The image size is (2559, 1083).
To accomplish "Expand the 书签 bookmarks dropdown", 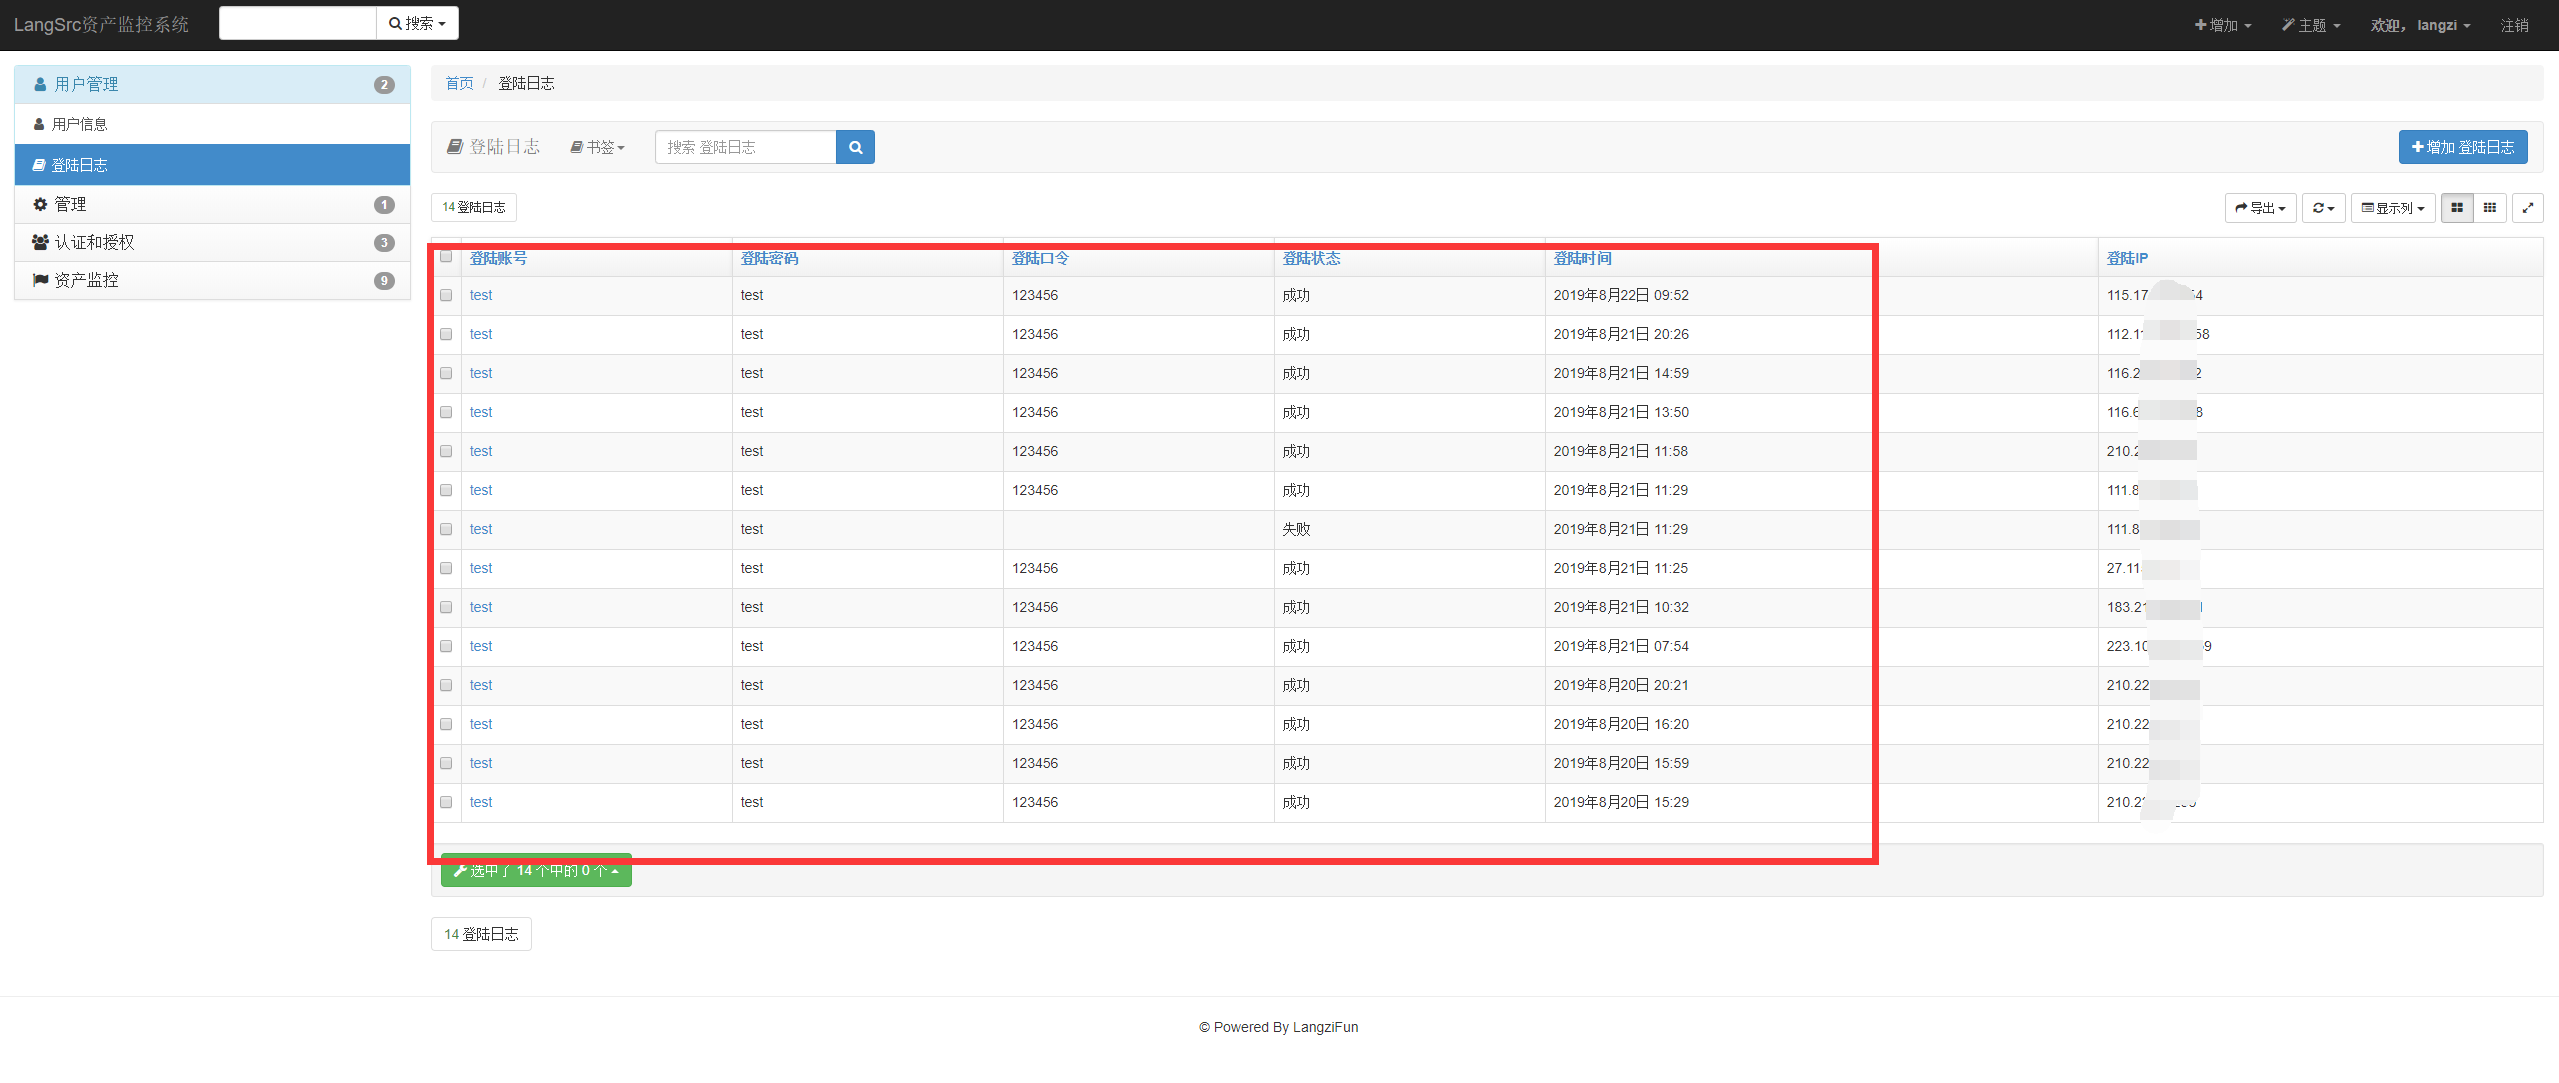I will click(x=598, y=147).
